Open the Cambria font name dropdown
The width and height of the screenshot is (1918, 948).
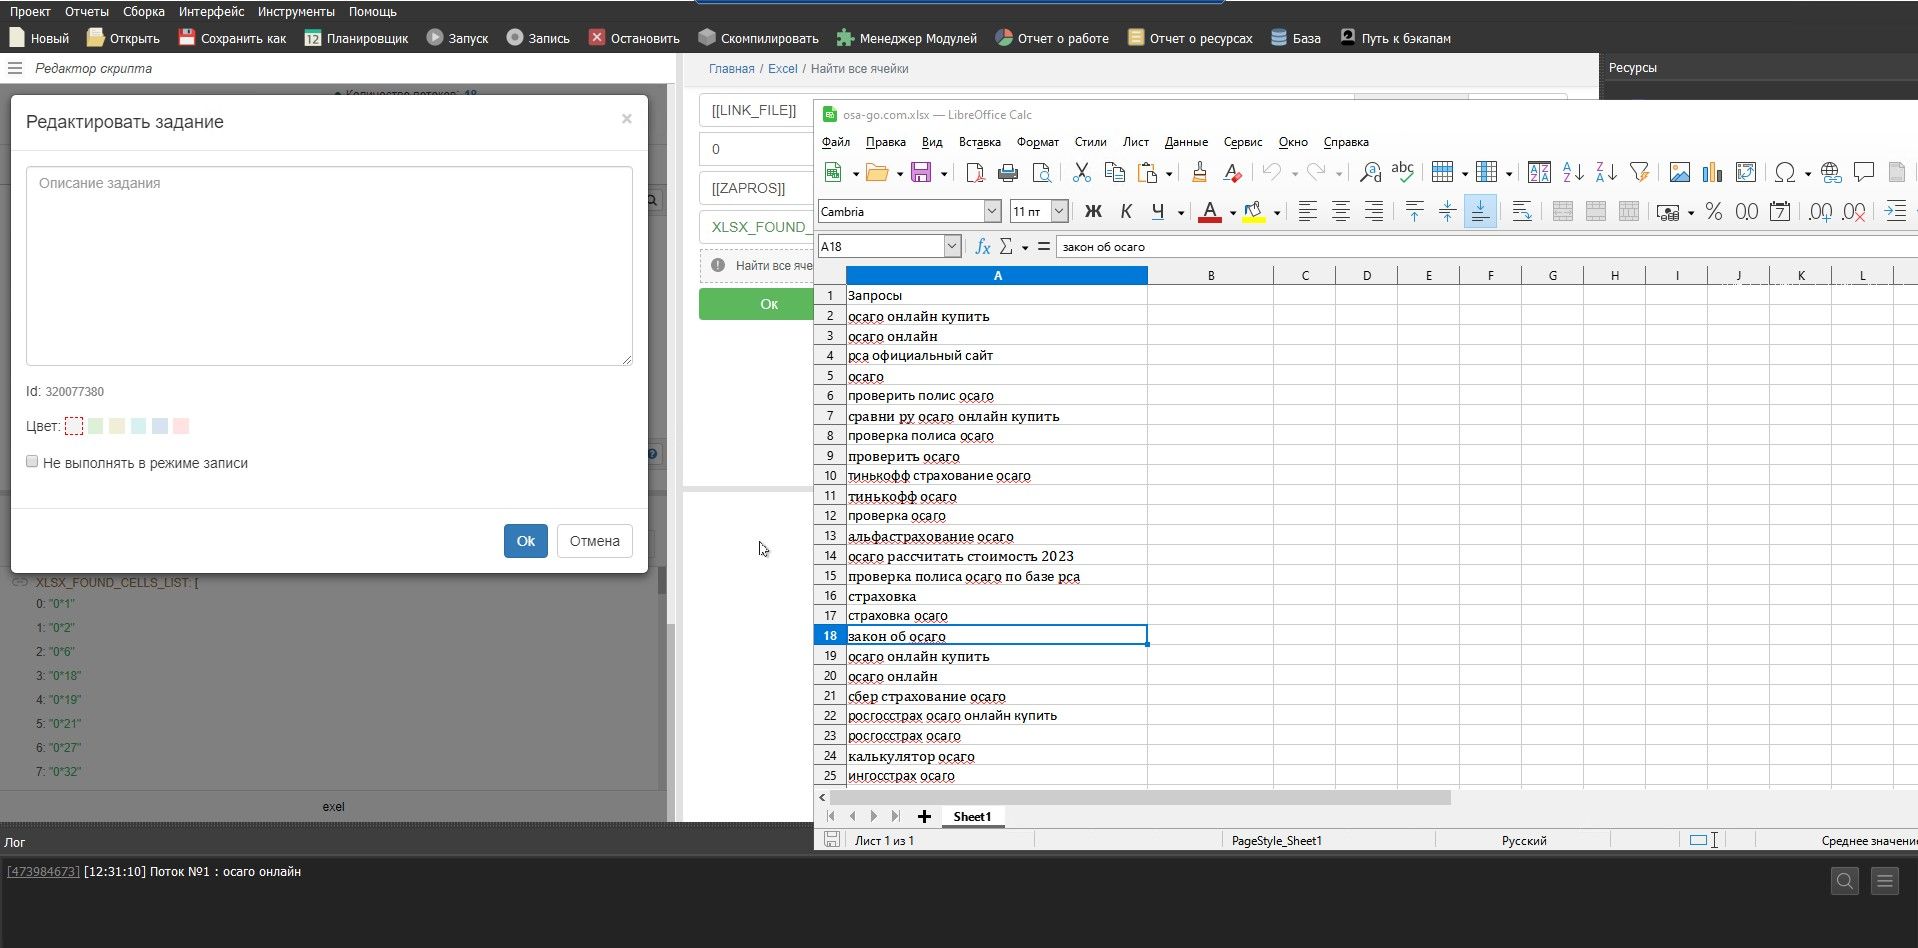tap(992, 212)
